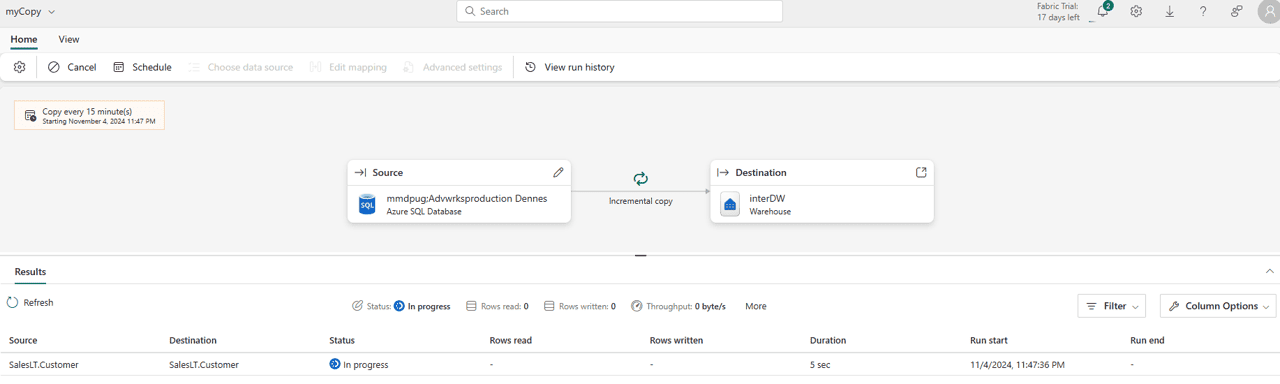
Task: Switch to the Home tab
Action: tap(24, 40)
